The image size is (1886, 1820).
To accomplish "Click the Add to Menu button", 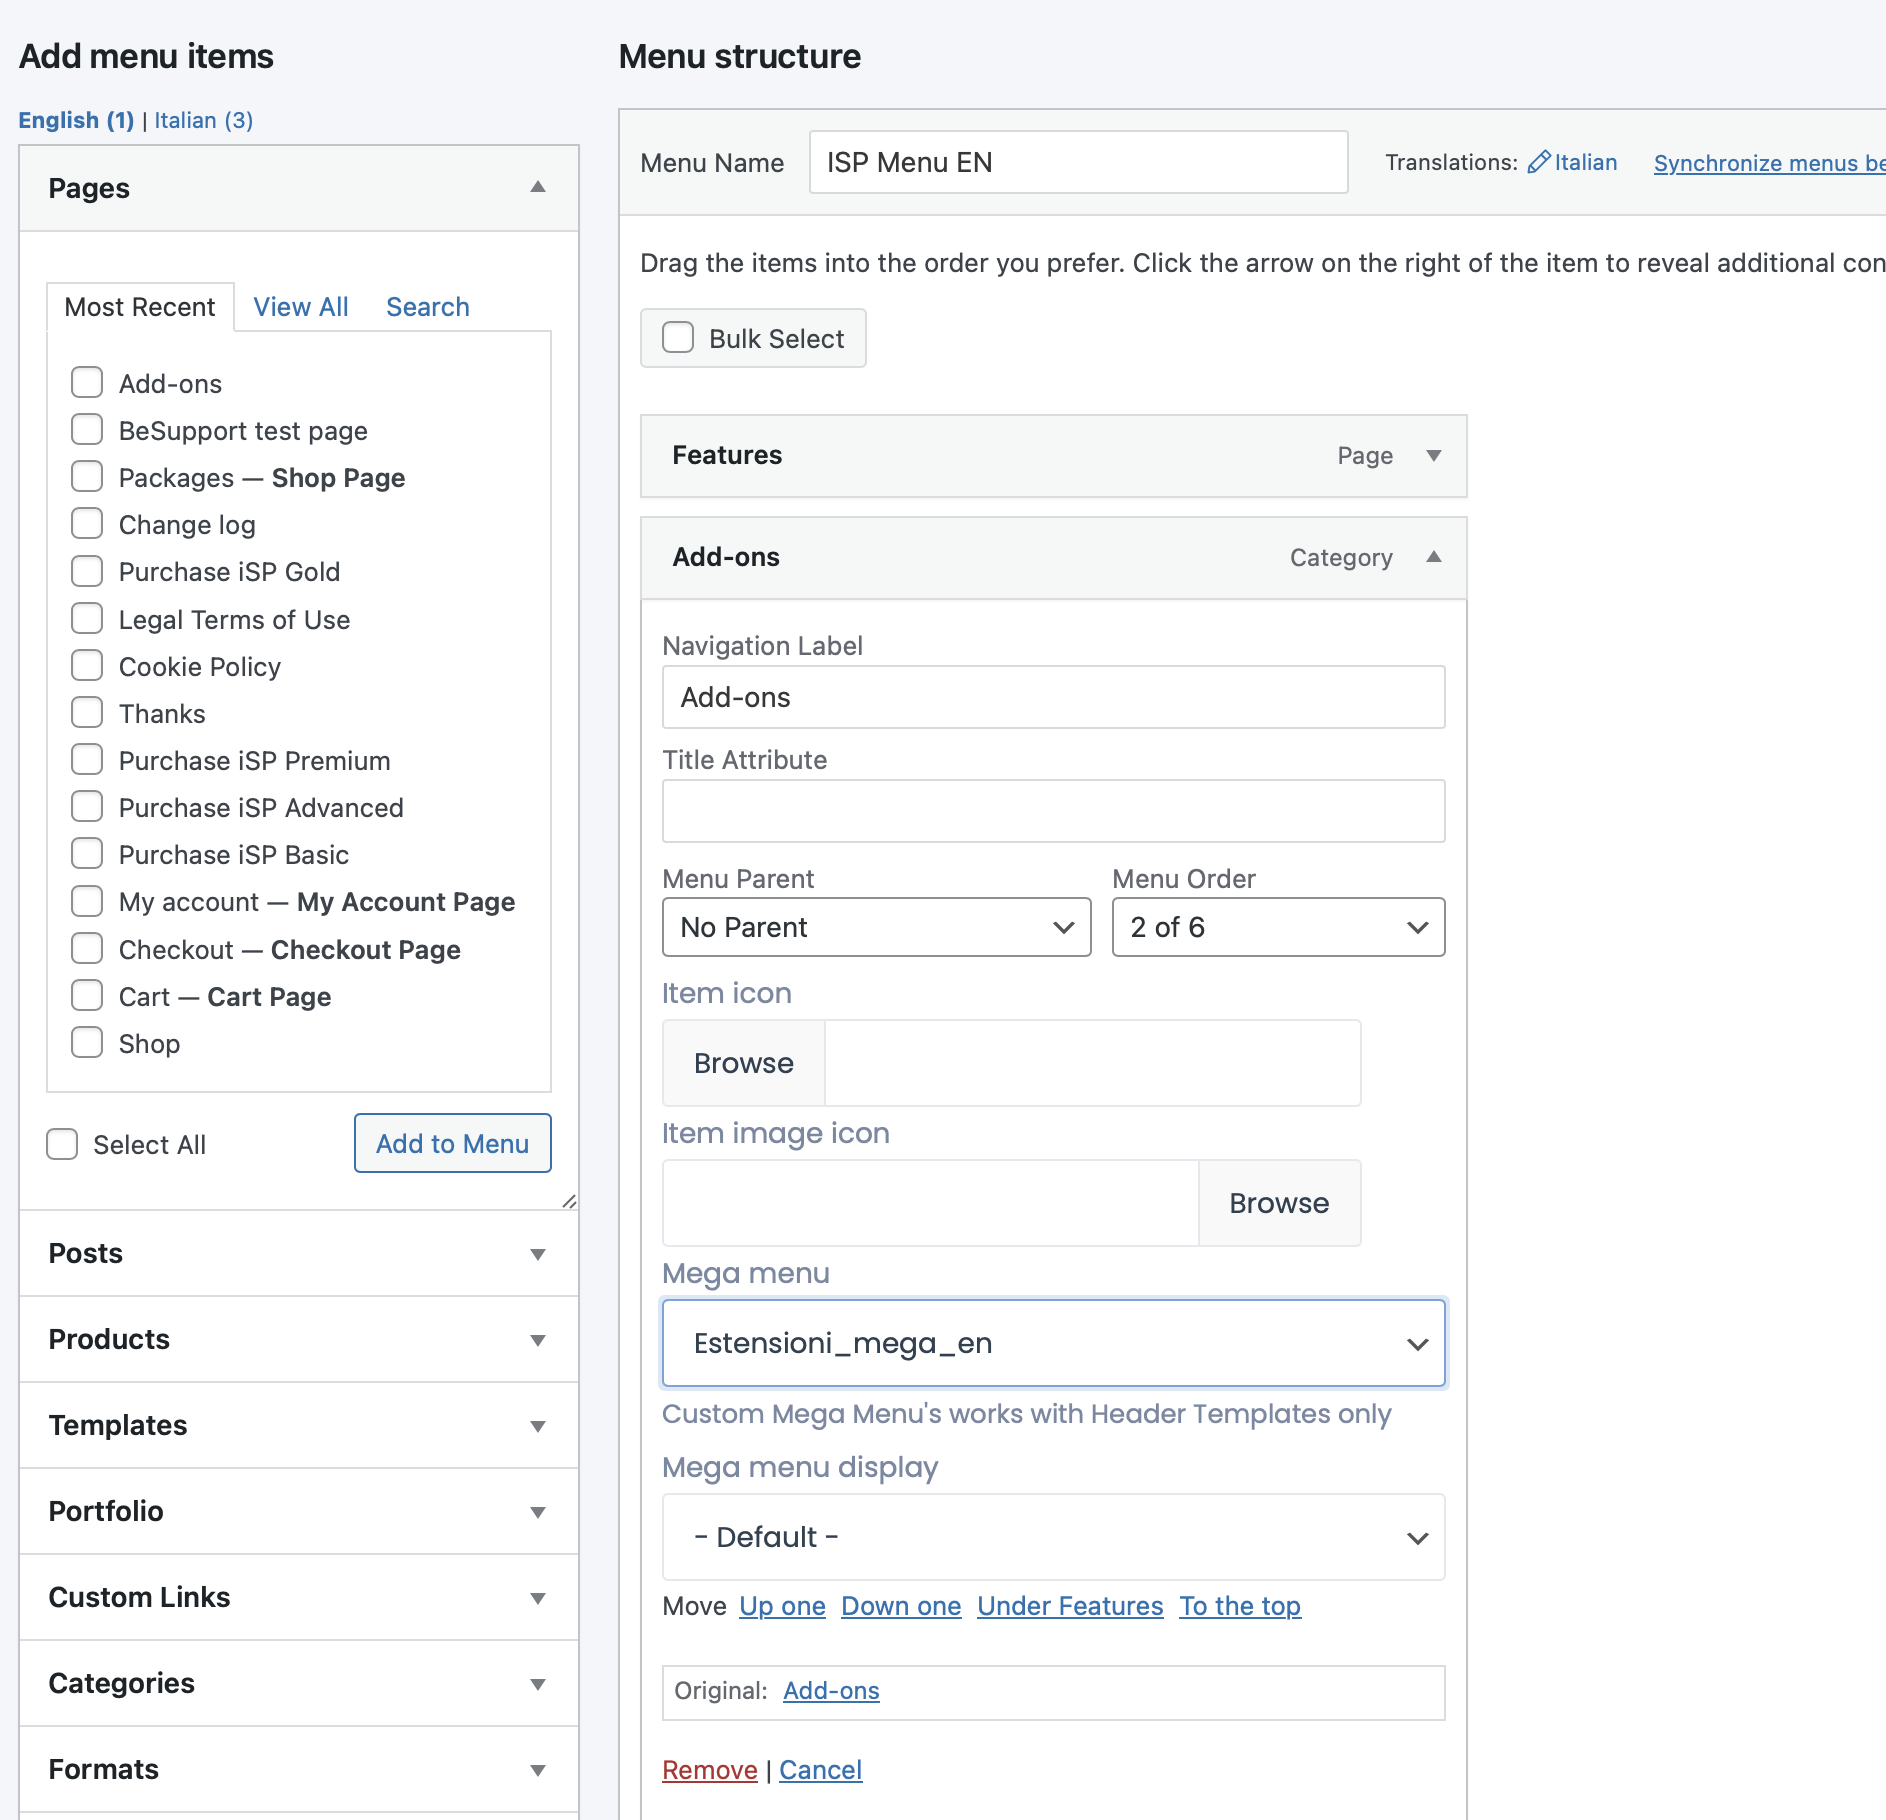I will coord(453,1143).
